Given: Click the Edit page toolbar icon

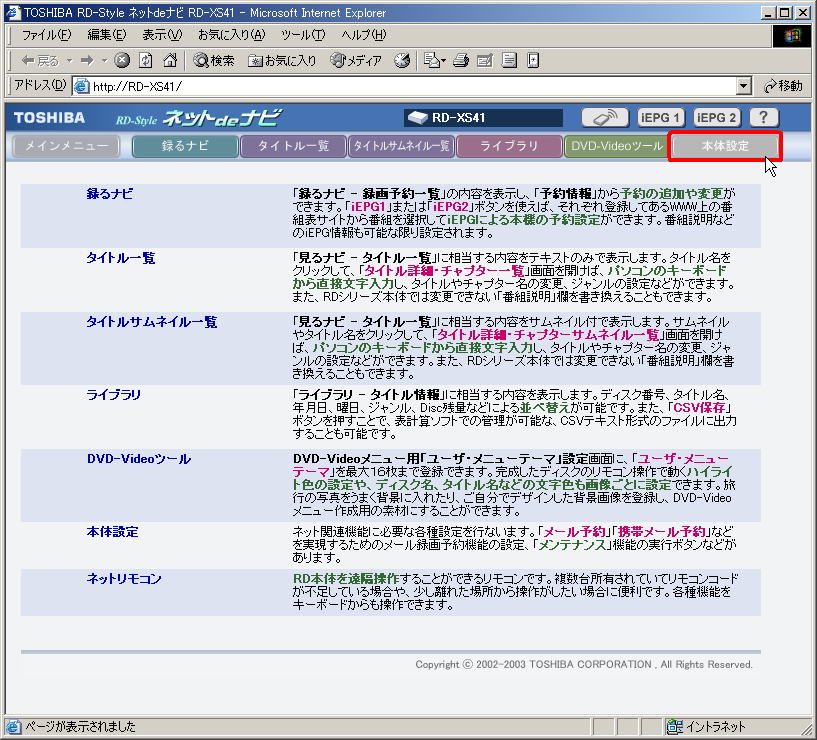Looking at the screenshot, I should tap(485, 61).
